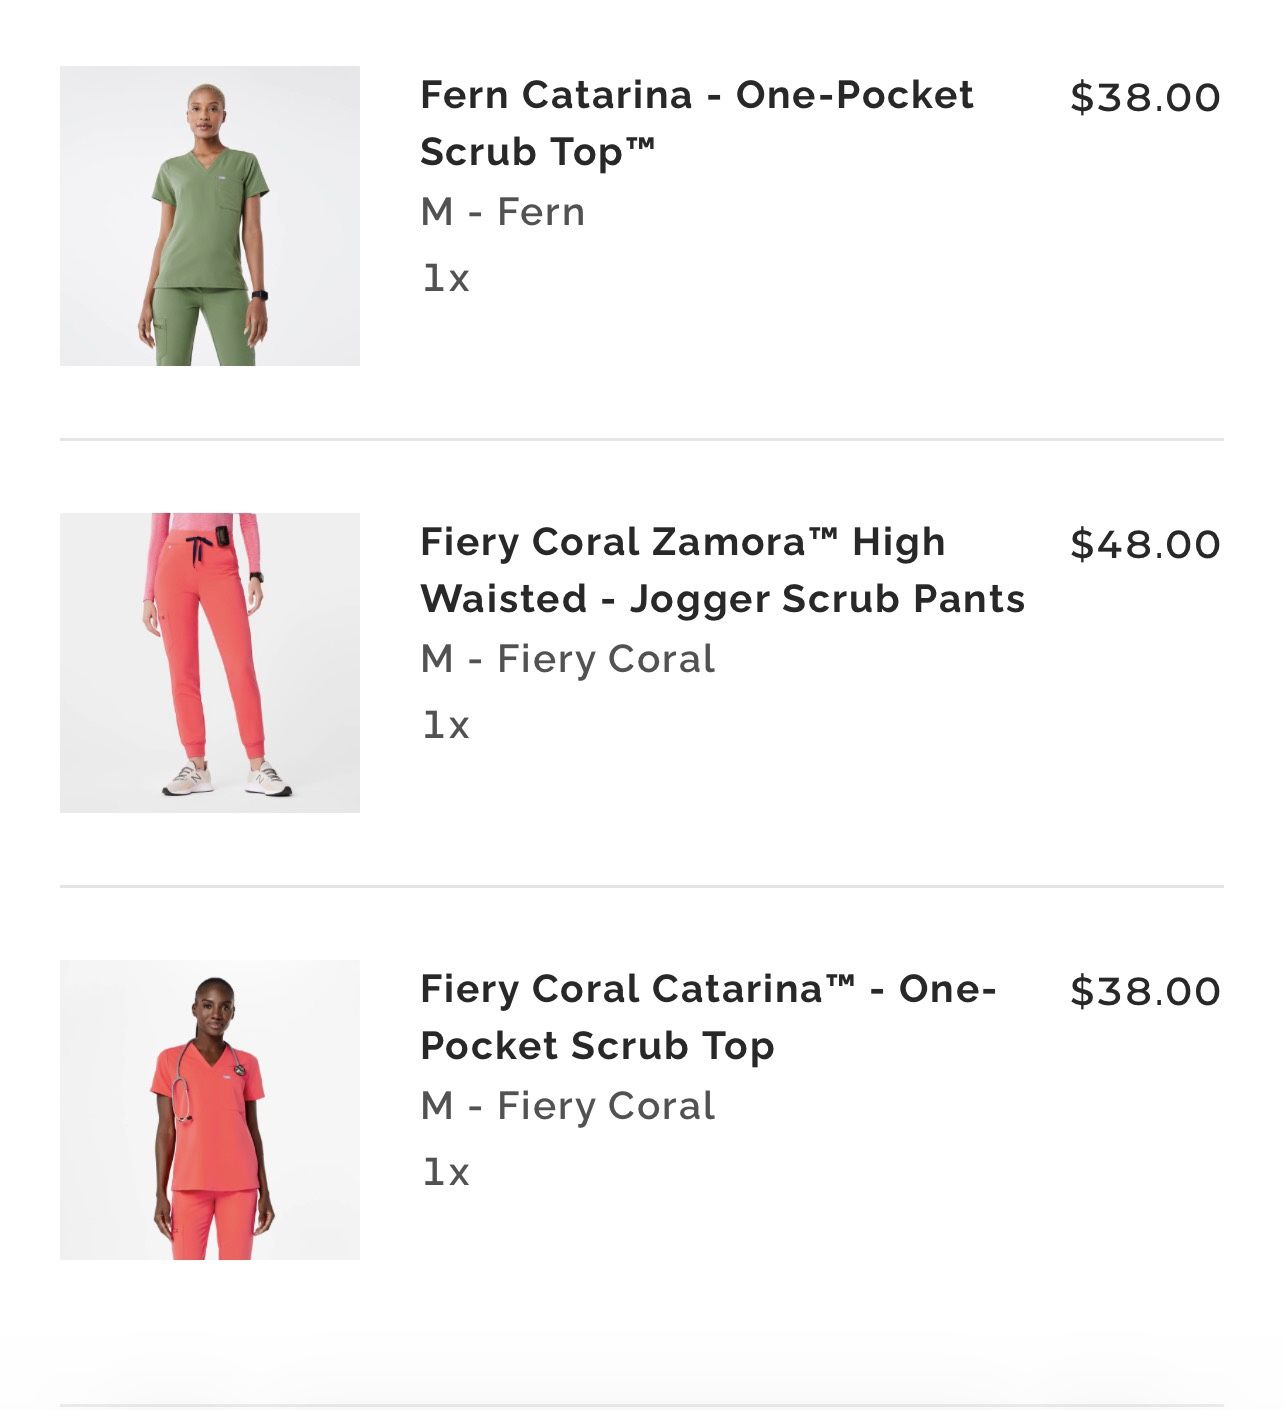This screenshot has height=1410, width=1284.
Task: Select the $38.00 price of the Fiery Coral top
Action: pyautogui.click(x=1145, y=991)
